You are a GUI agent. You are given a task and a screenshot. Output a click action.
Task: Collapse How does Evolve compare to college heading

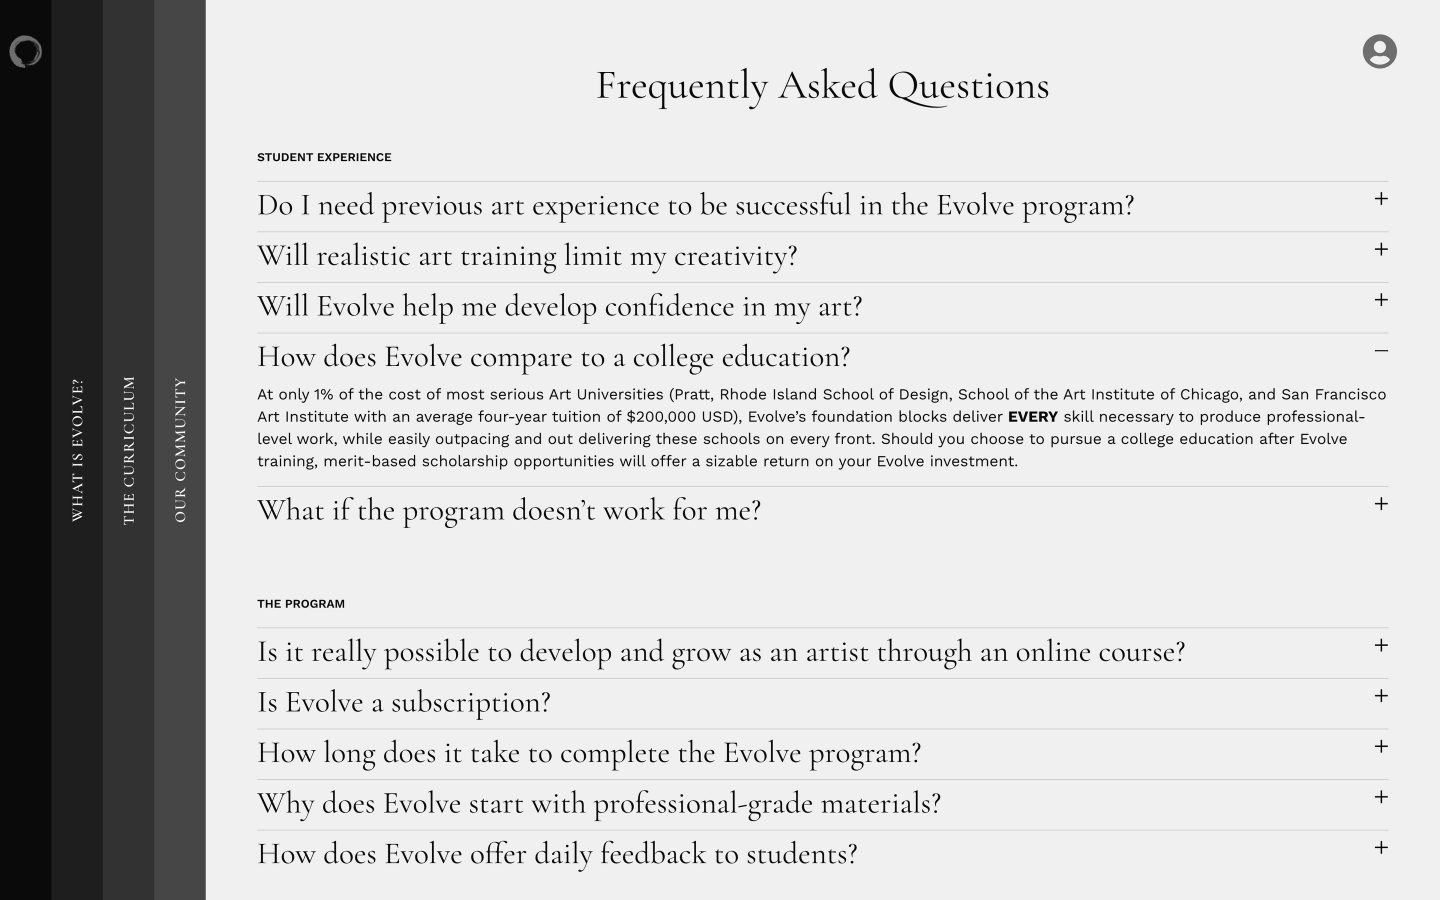pos(553,357)
